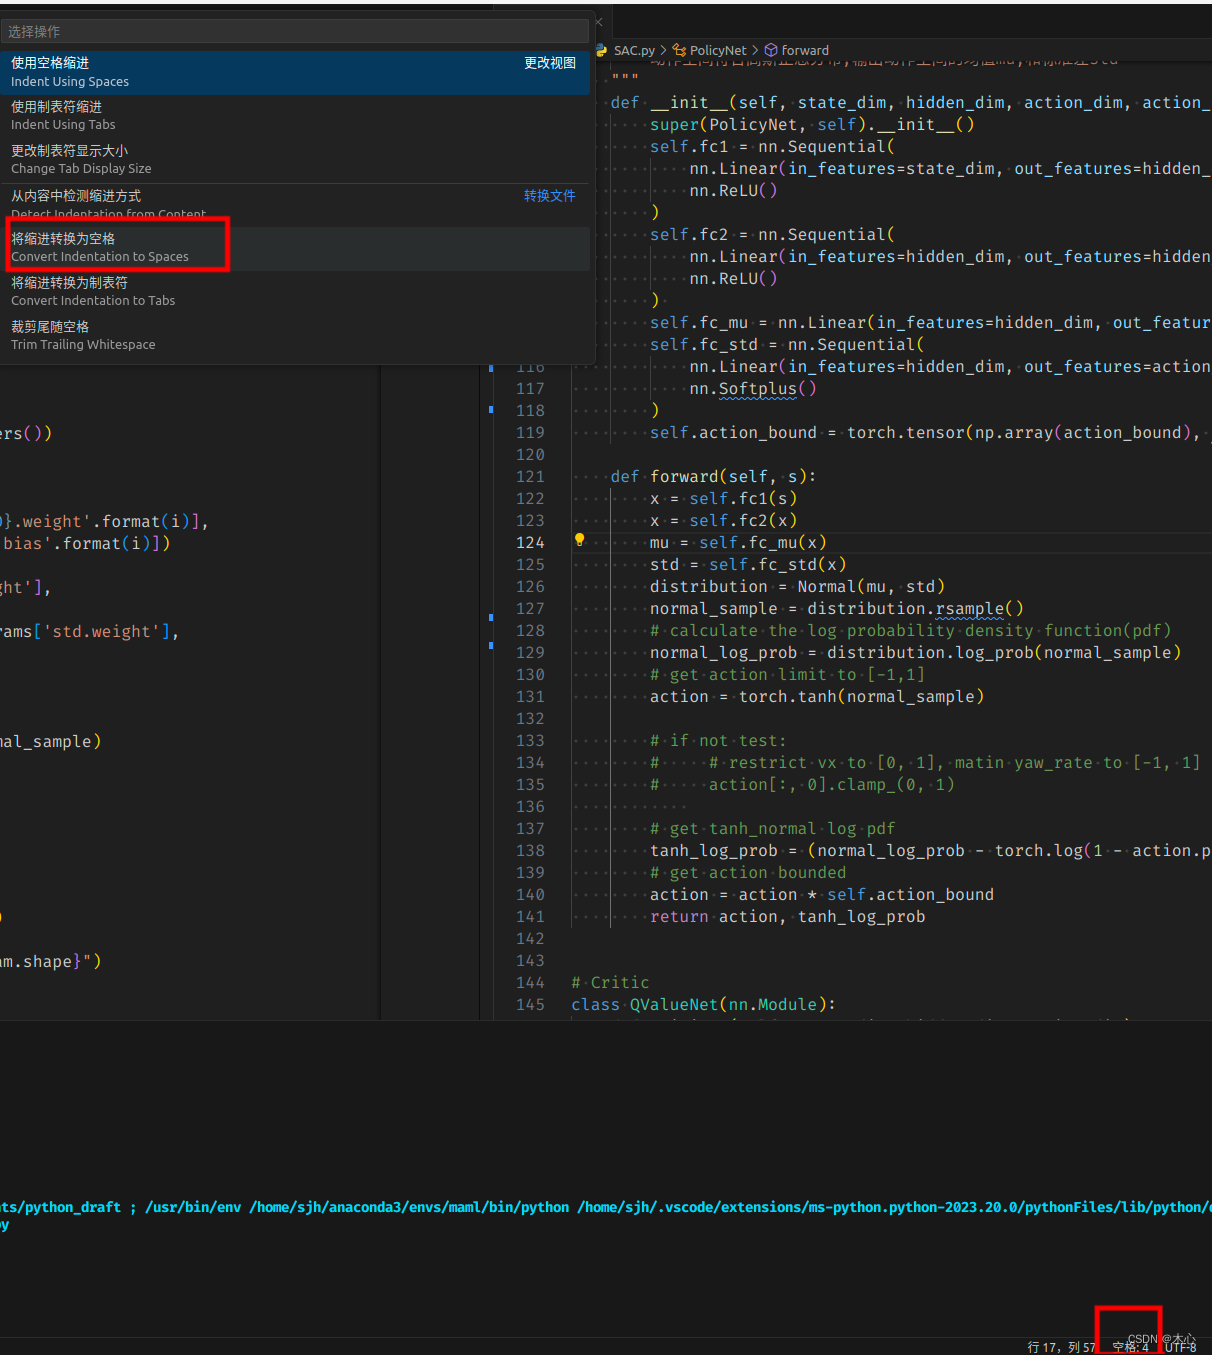Image resolution: width=1212 pixels, height=1355 pixels.
Task: Click the lightbulb quick-fix icon on line 124
Action: [579, 540]
